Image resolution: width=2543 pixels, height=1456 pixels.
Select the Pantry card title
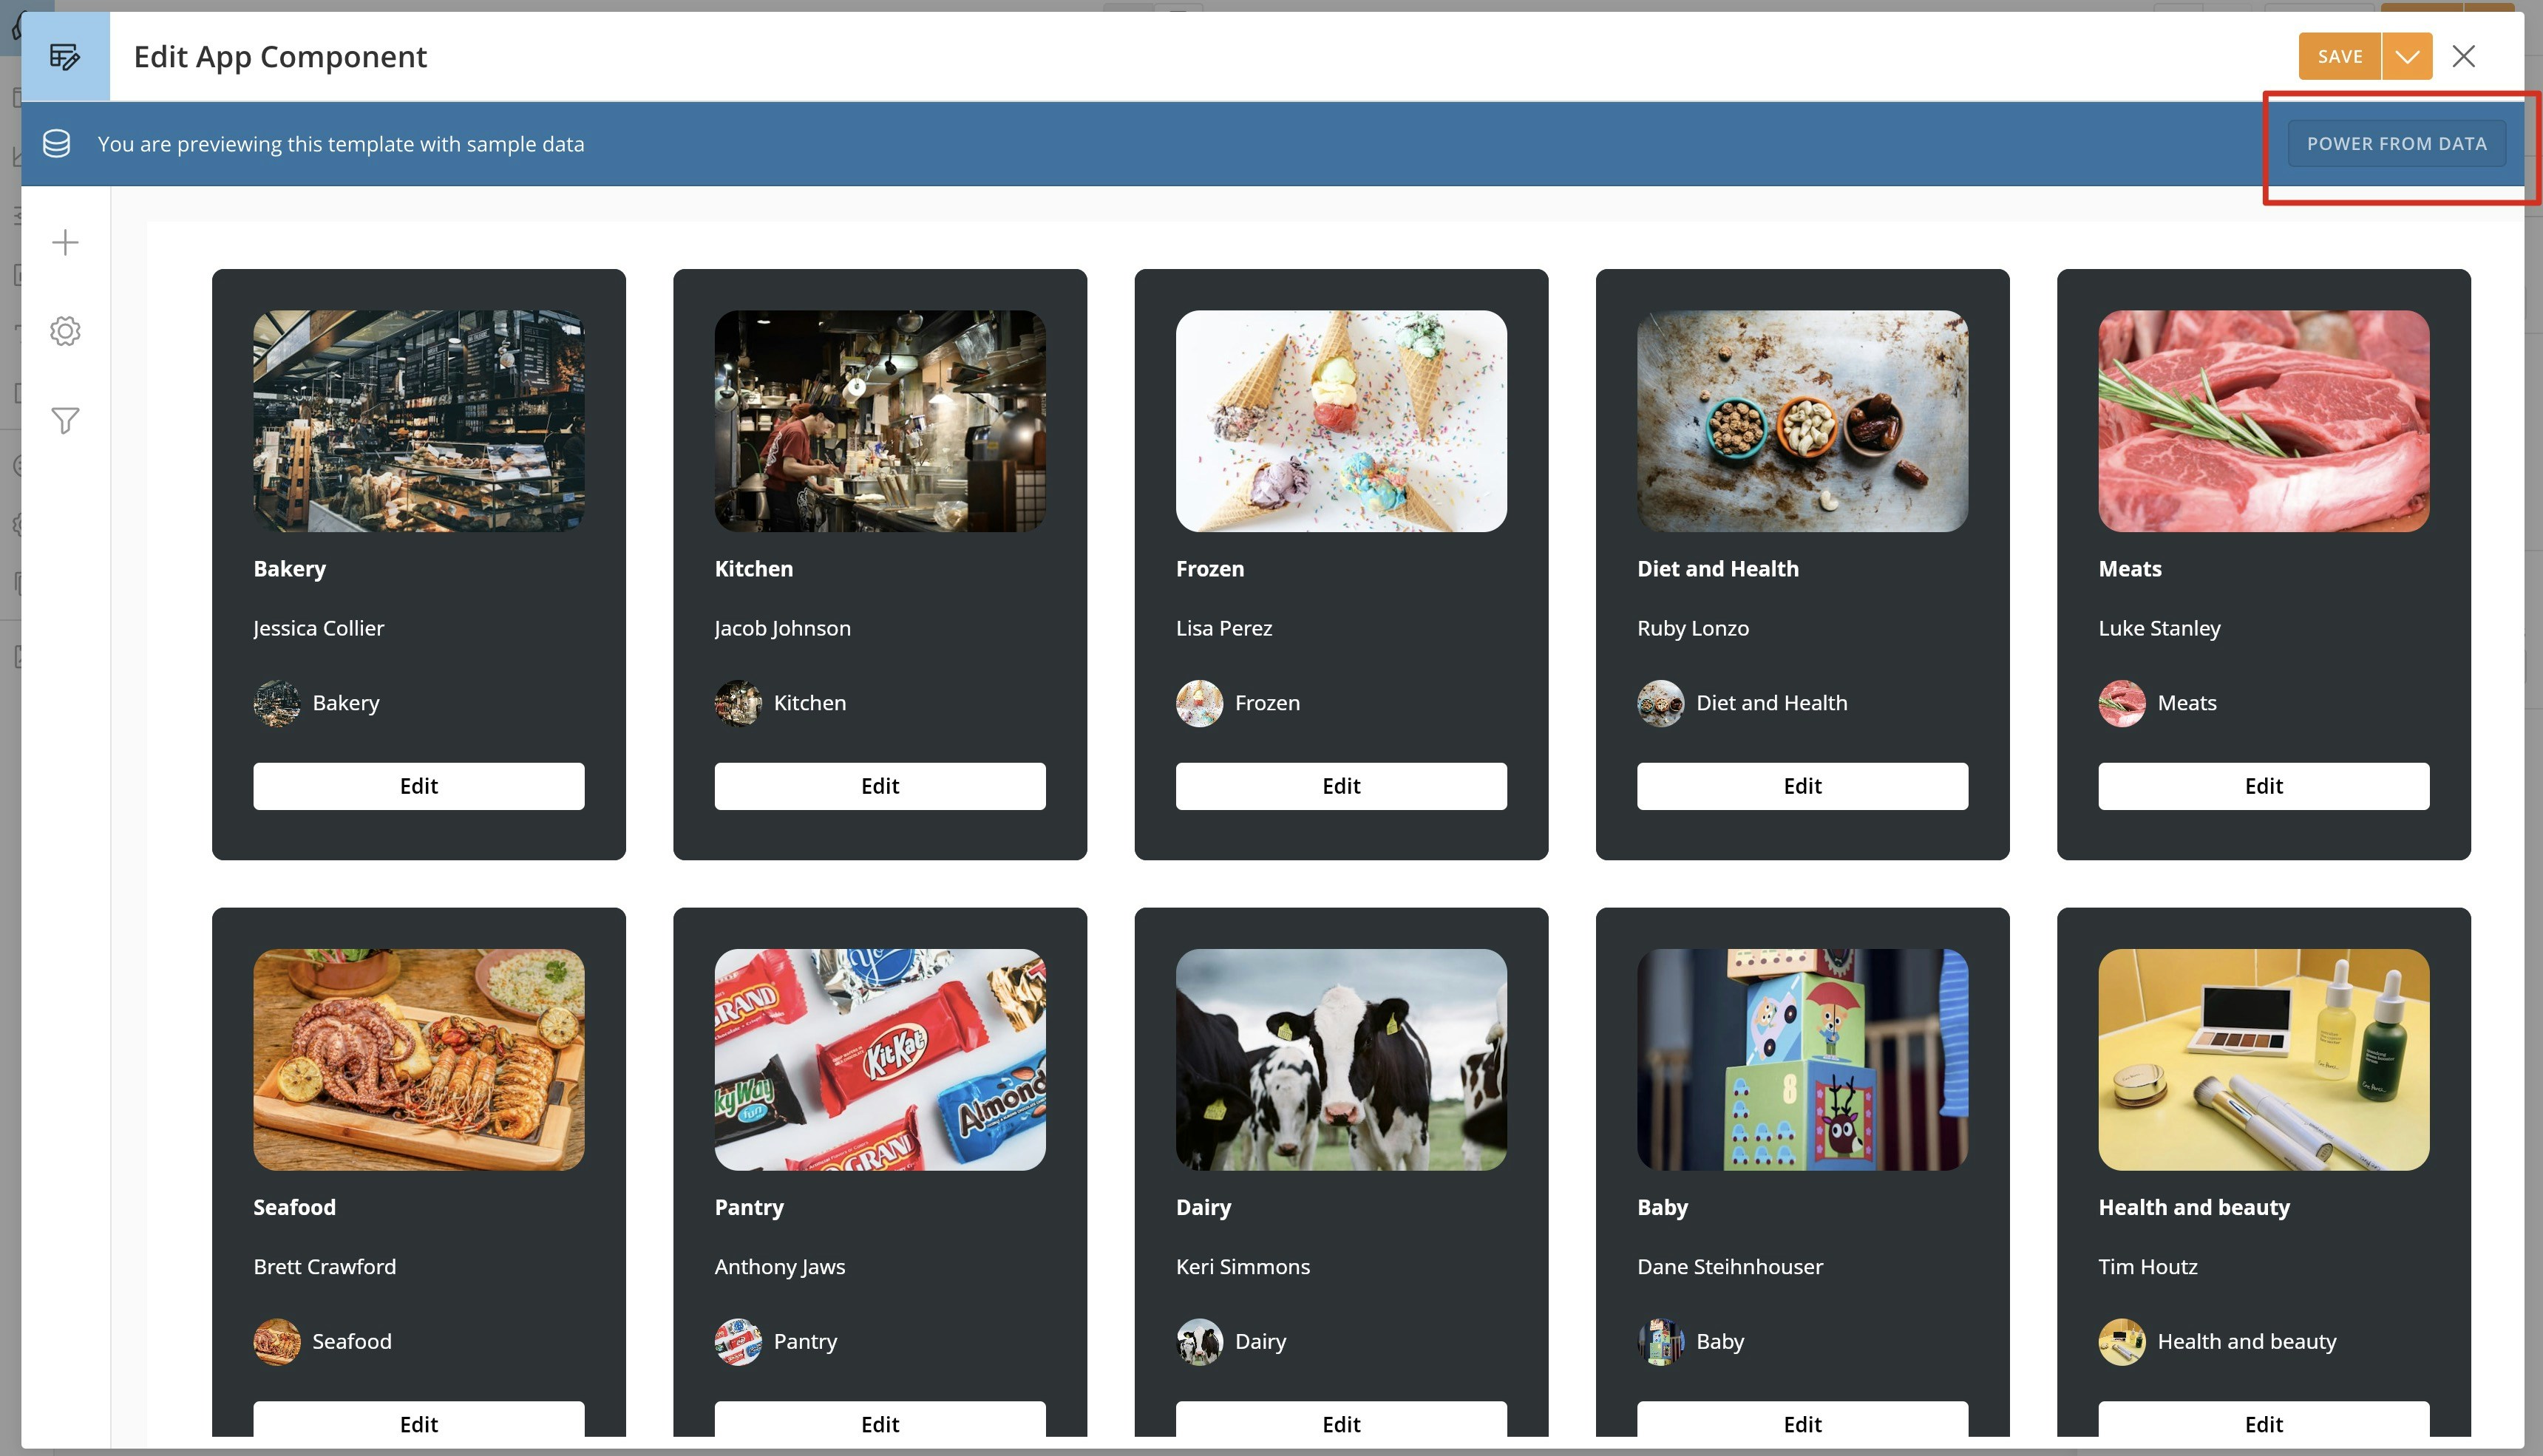tap(749, 1207)
